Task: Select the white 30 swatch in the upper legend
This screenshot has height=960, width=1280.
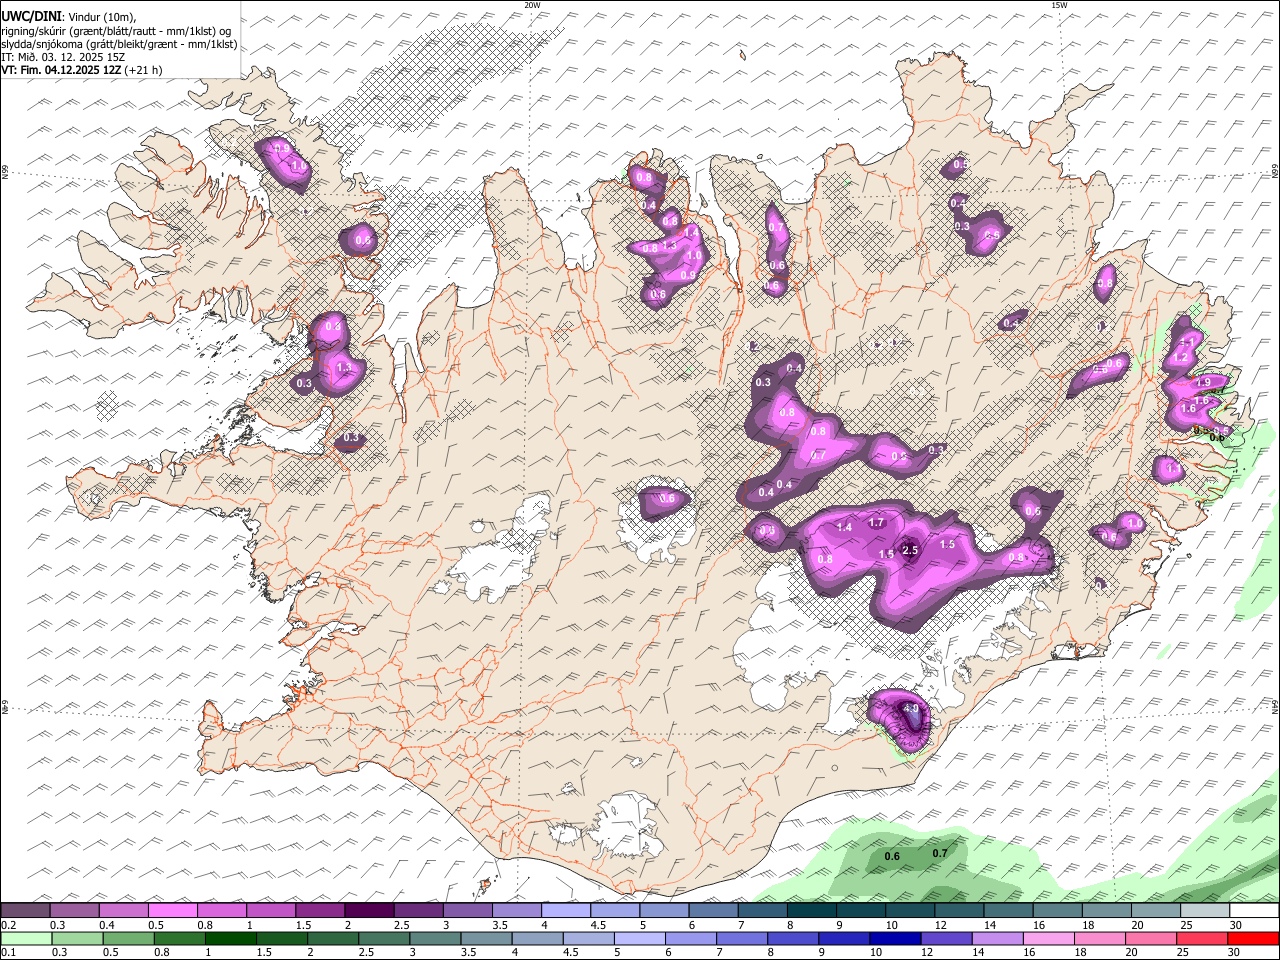Action: pyautogui.click(x=1253, y=910)
